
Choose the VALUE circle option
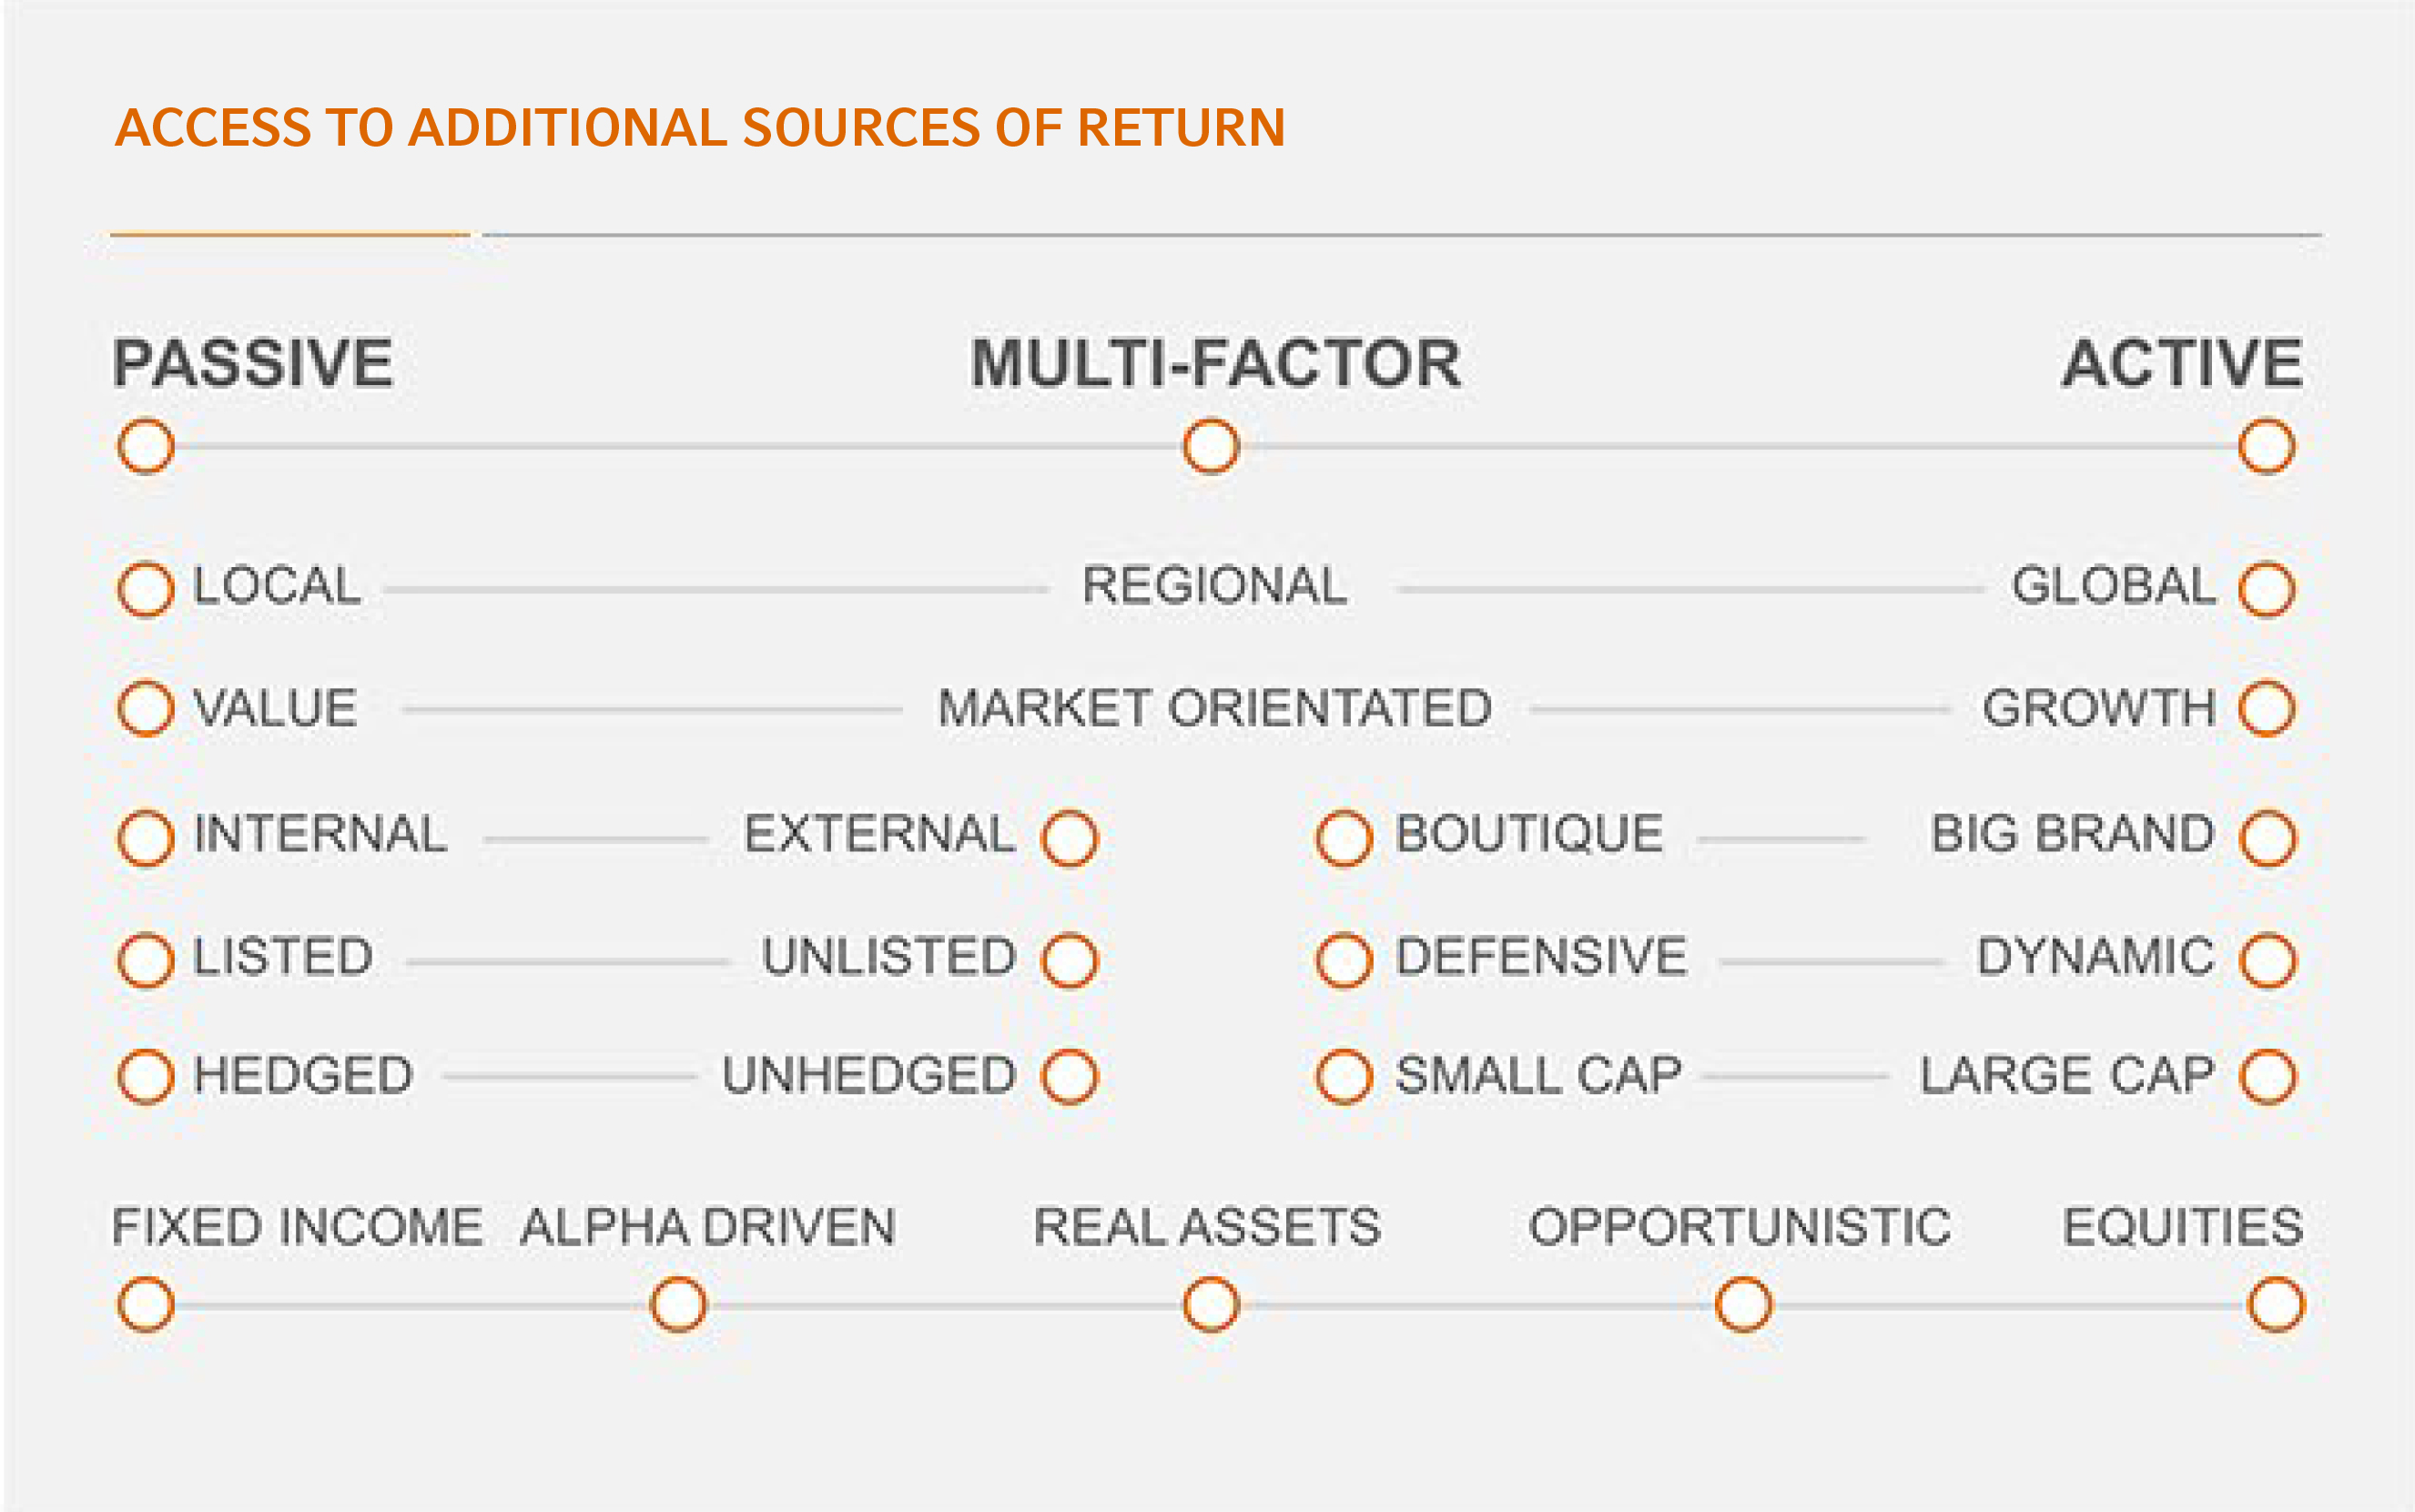click(x=146, y=709)
